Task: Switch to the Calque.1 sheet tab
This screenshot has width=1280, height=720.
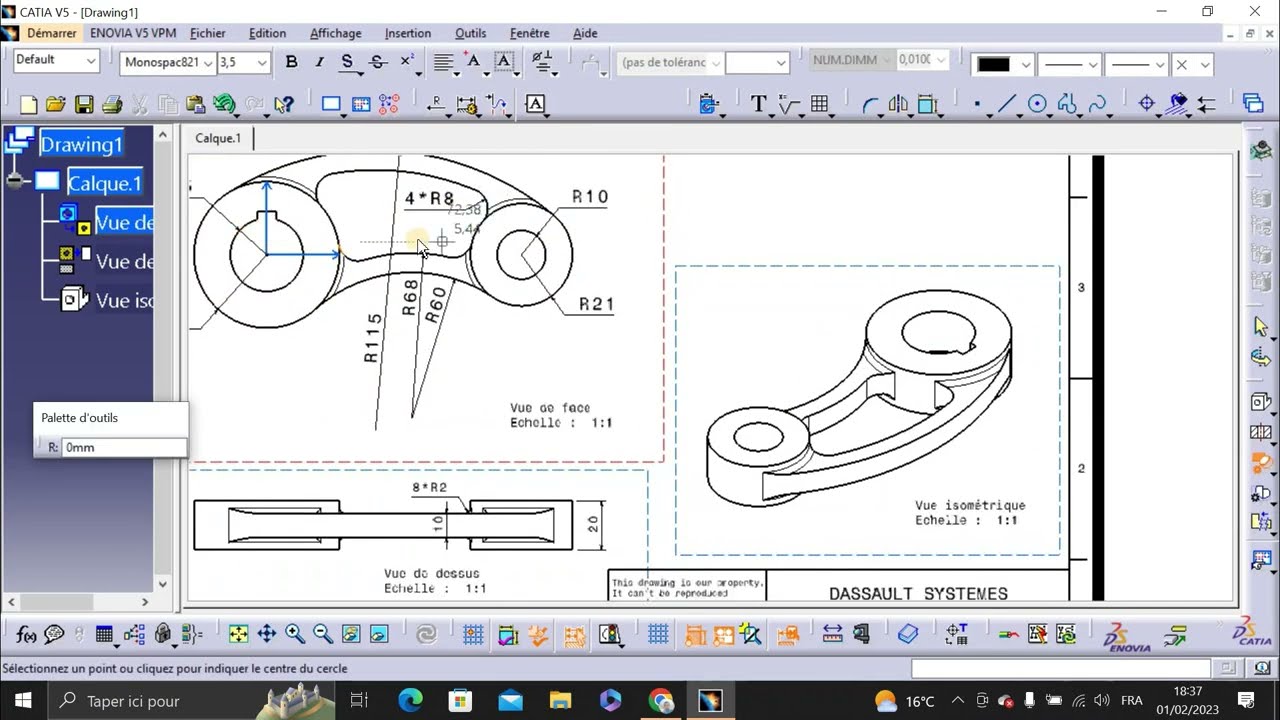Action: [x=218, y=138]
